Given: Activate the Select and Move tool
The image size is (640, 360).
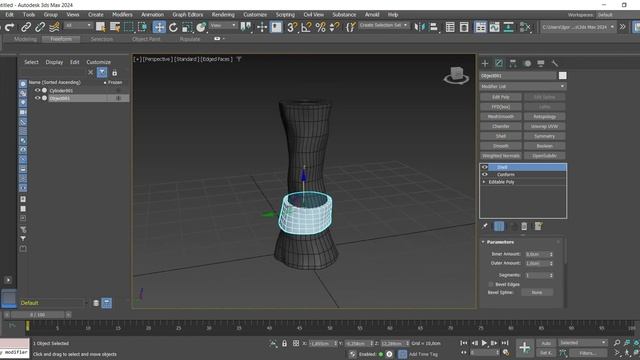Looking at the screenshot, I should click(x=159, y=27).
